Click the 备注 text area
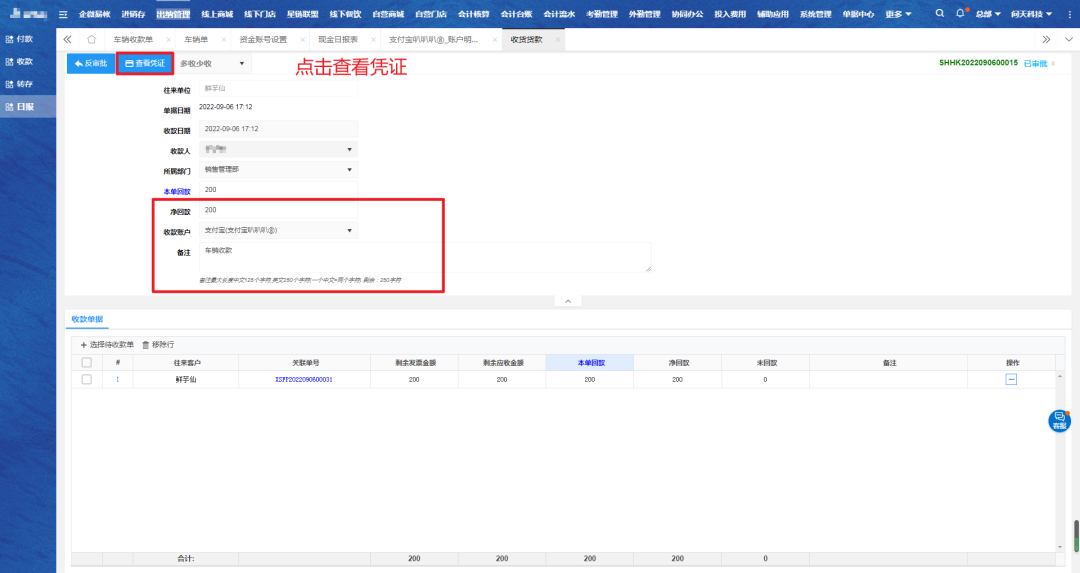This screenshot has width=1080, height=573. [x=424, y=256]
